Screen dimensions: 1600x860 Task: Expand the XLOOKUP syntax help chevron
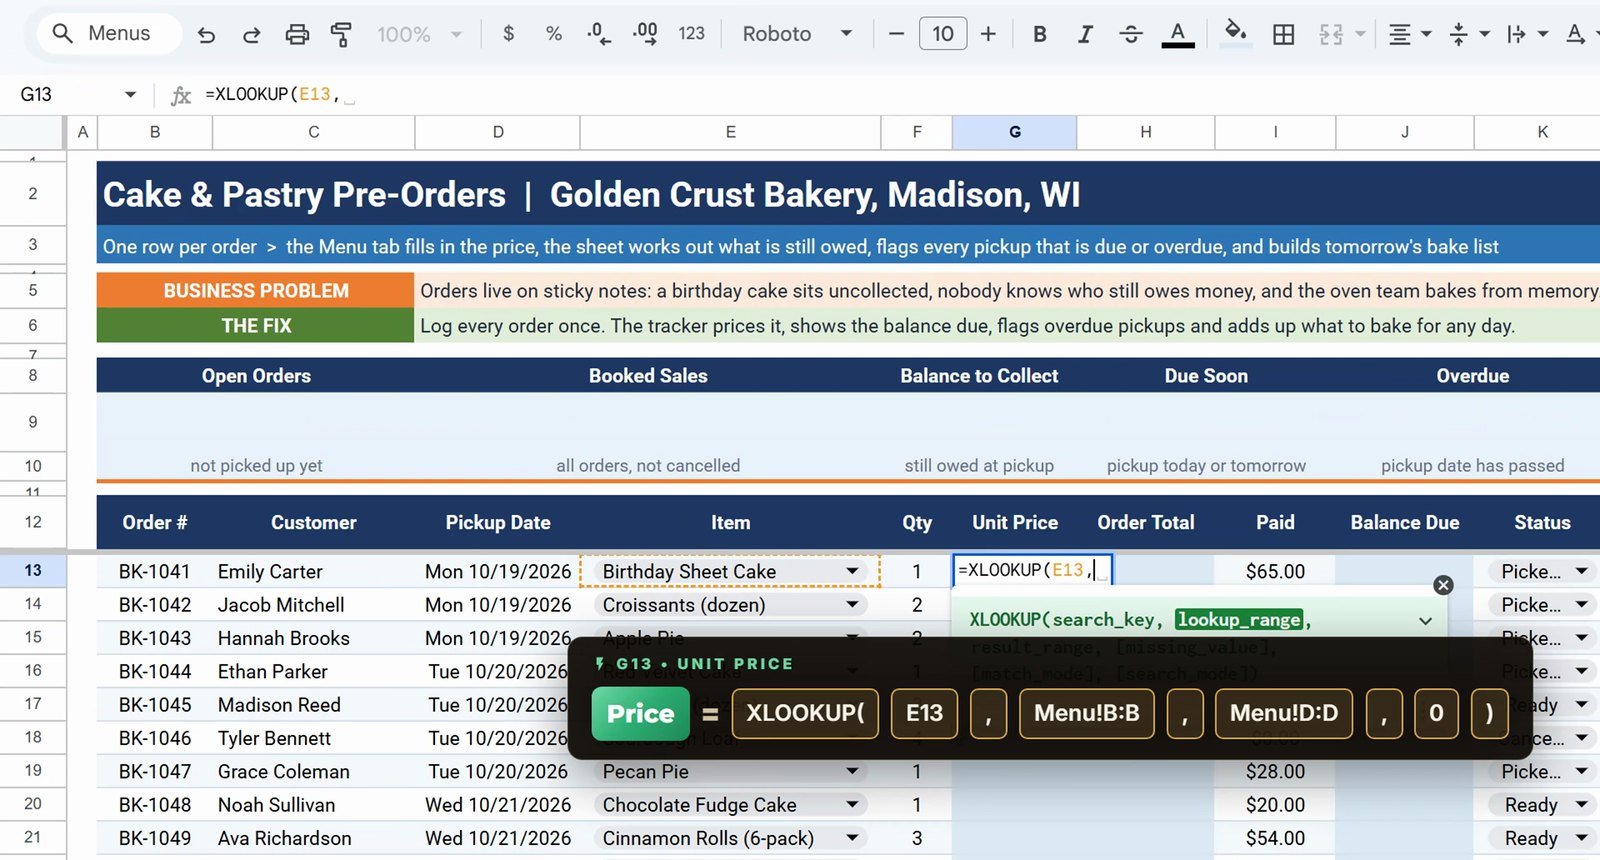coord(1425,621)
